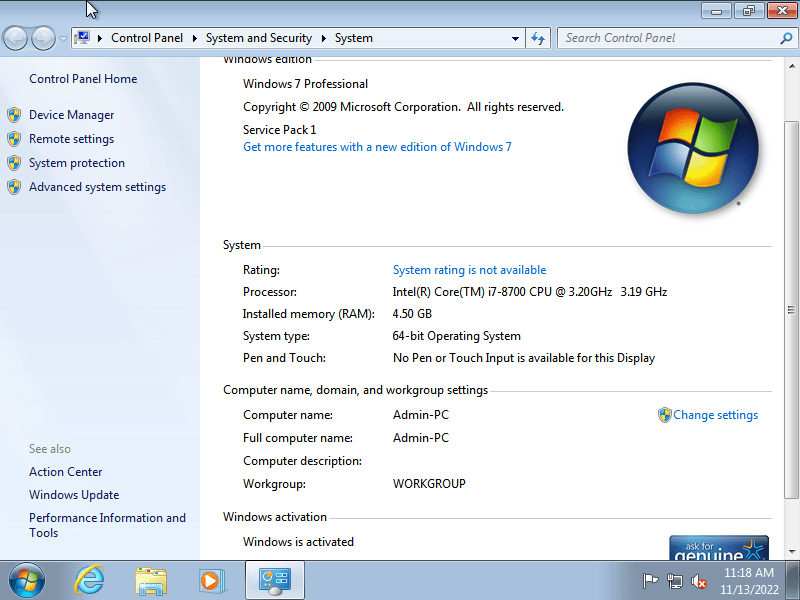Click the Refresh button in address bar
Image resolution: width=800 pixels, height=600 pixels.
[538, 38]
